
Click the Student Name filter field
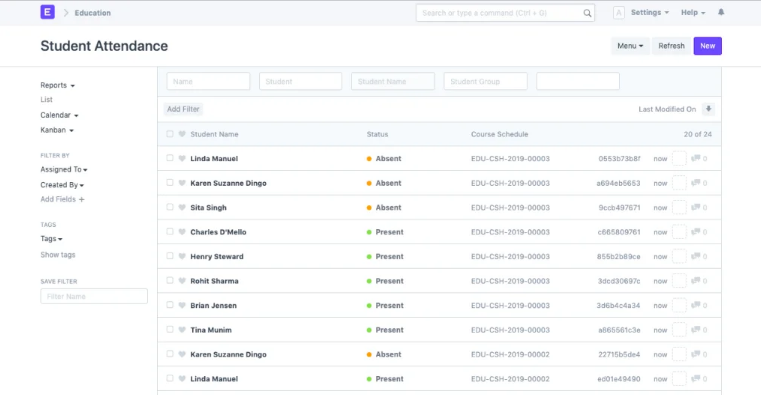tap(393, 82)
